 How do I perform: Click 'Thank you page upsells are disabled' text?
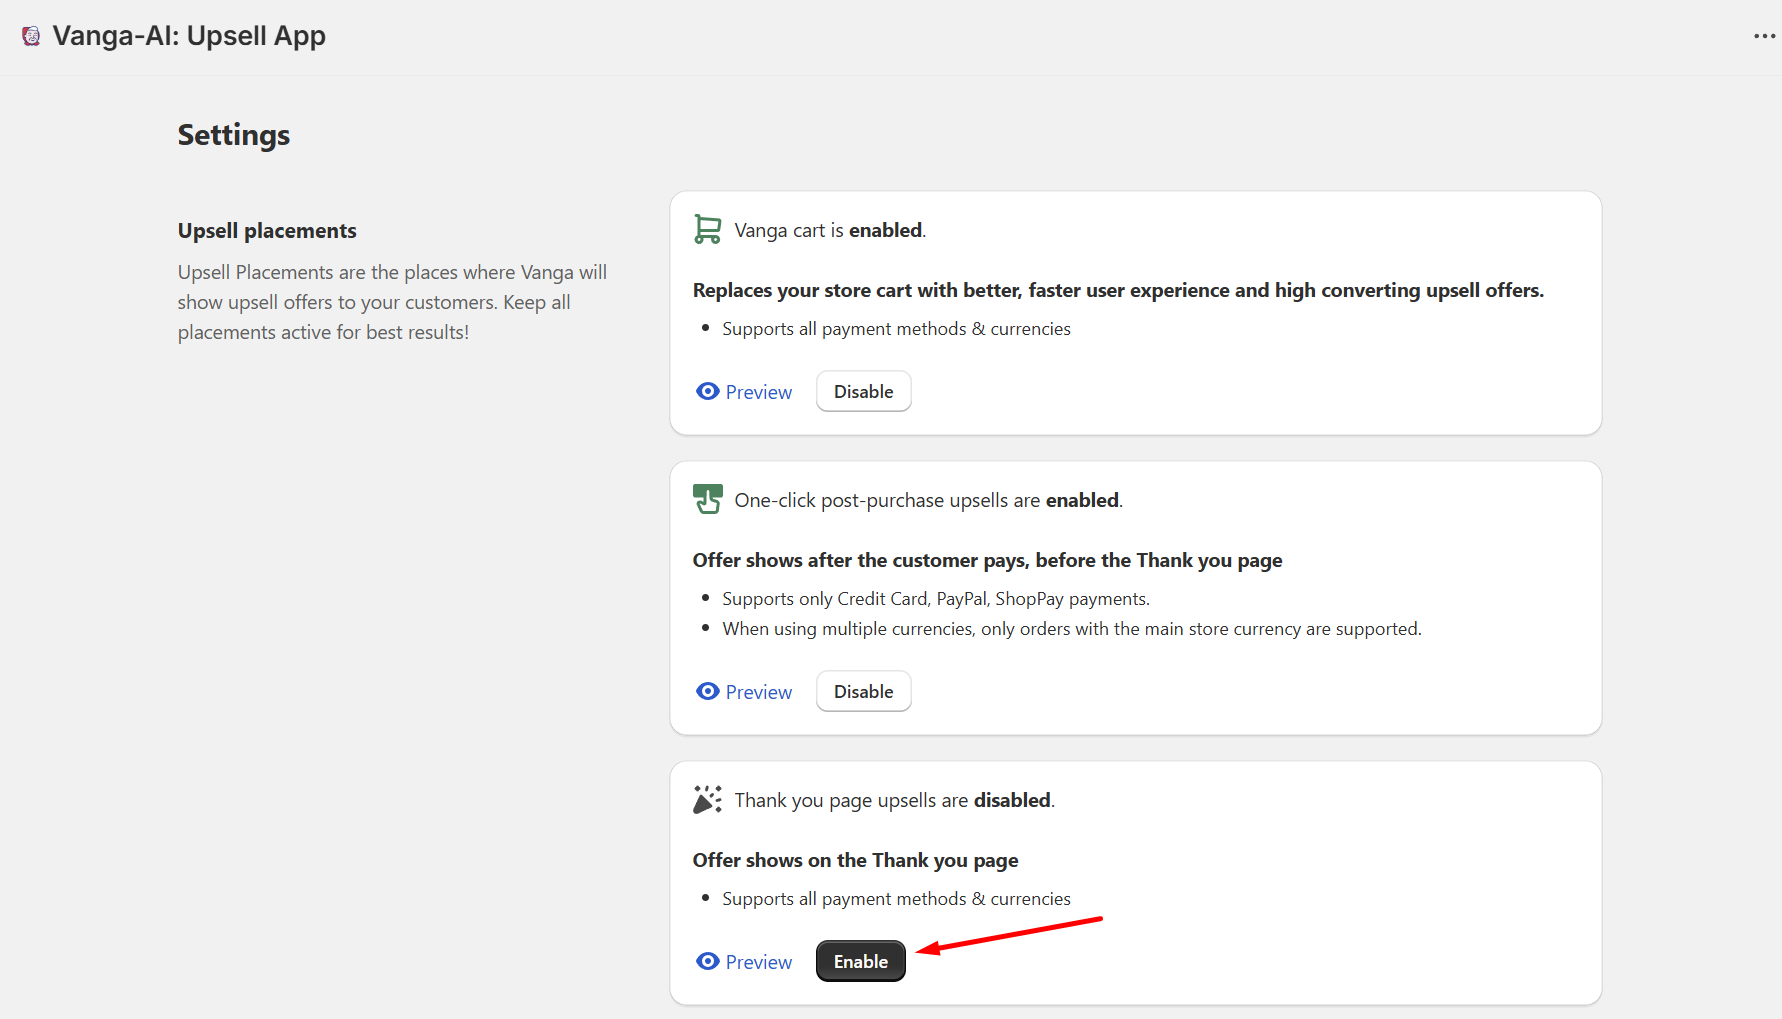coord(895,800)
